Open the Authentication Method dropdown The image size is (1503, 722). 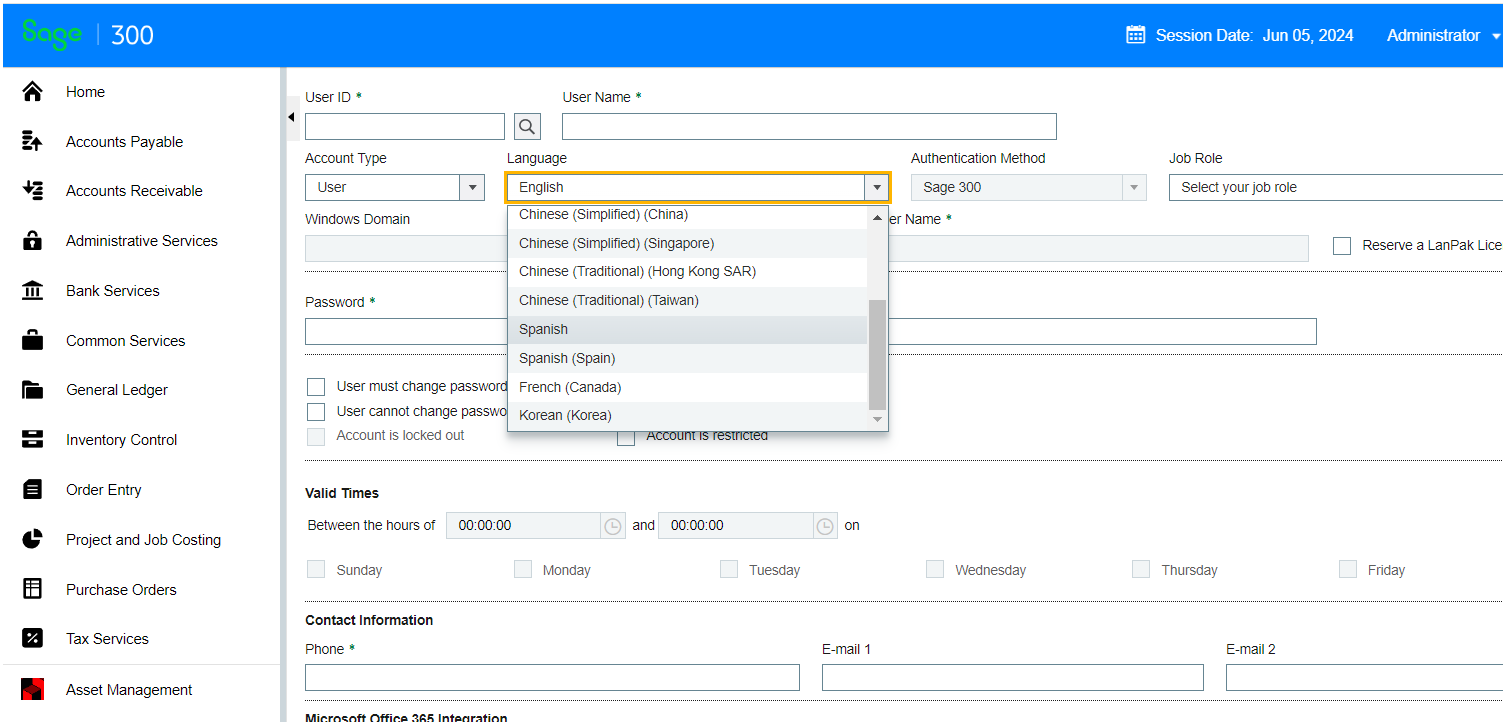tap(1134, 187)
